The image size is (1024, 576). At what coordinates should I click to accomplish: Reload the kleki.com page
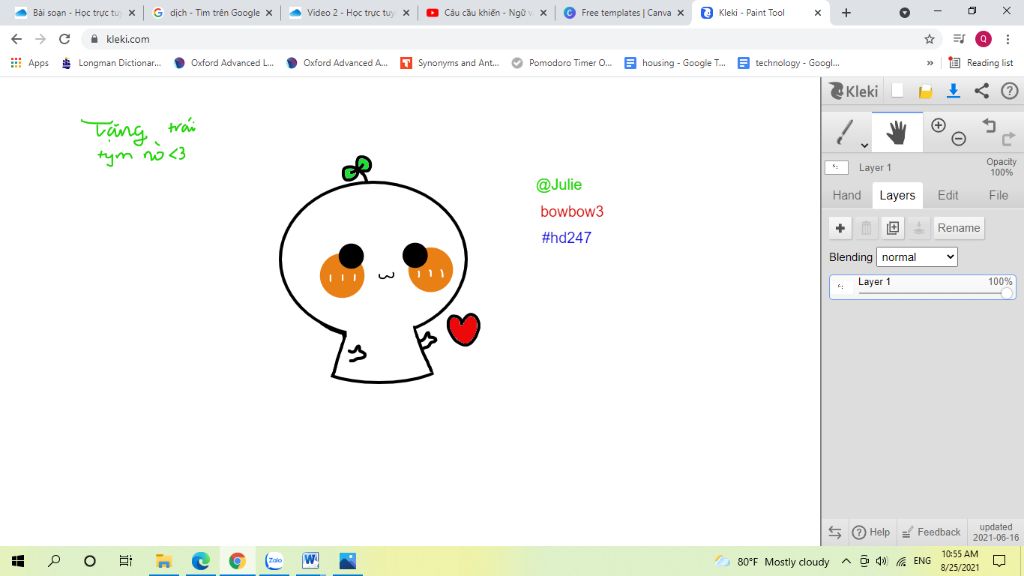[x=64, y=39]
